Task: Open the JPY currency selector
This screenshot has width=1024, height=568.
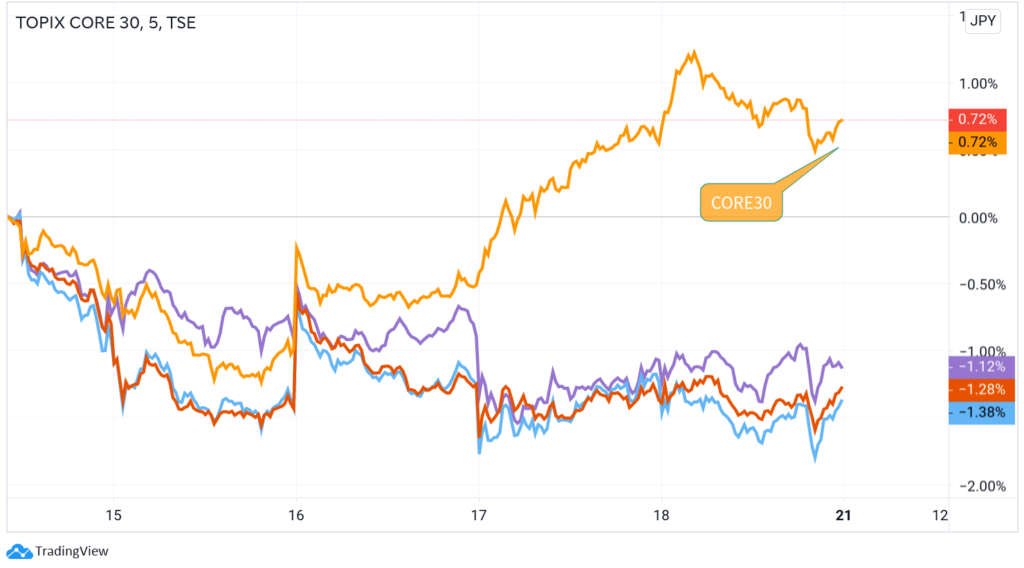Action: pos(983,21)
